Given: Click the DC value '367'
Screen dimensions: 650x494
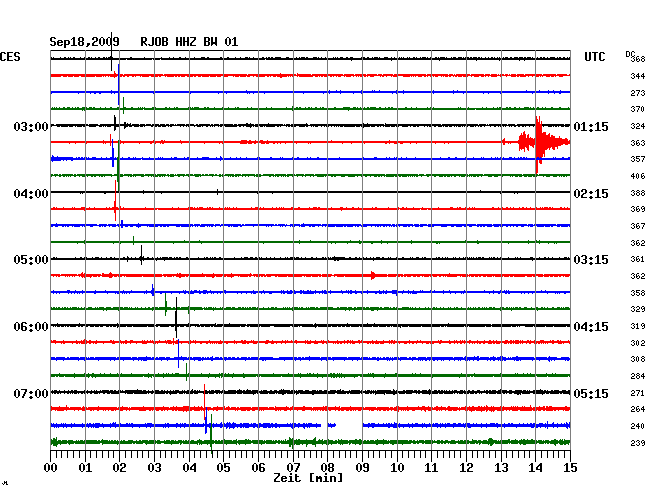Looking at the screenshot, I should point(638,226).
